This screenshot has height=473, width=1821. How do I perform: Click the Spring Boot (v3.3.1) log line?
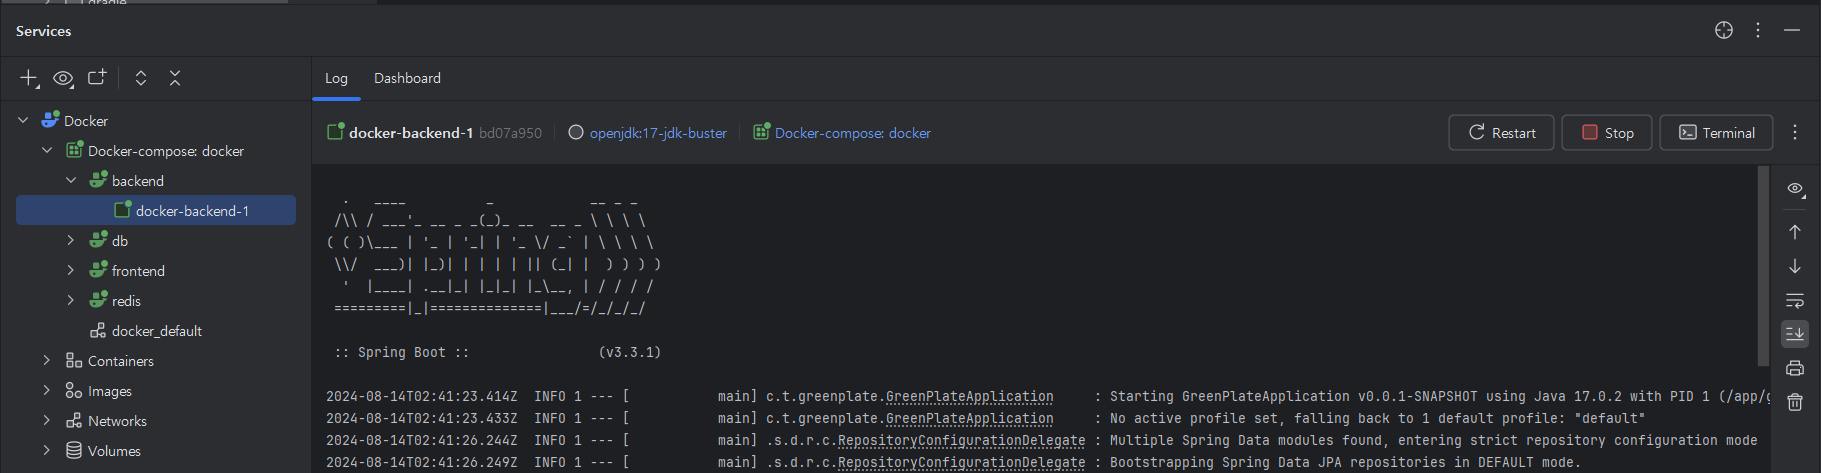click(x=498, y=352)
